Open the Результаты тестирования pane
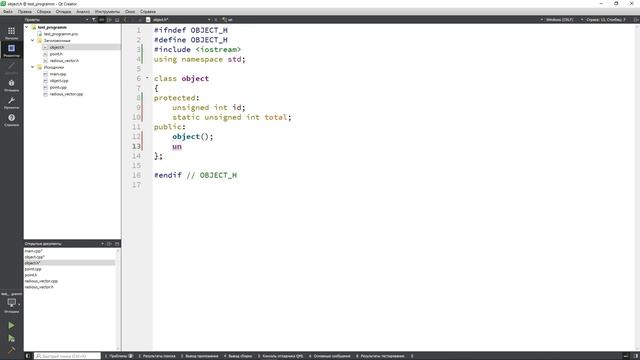640x360 pixels. tap(380, 356)
